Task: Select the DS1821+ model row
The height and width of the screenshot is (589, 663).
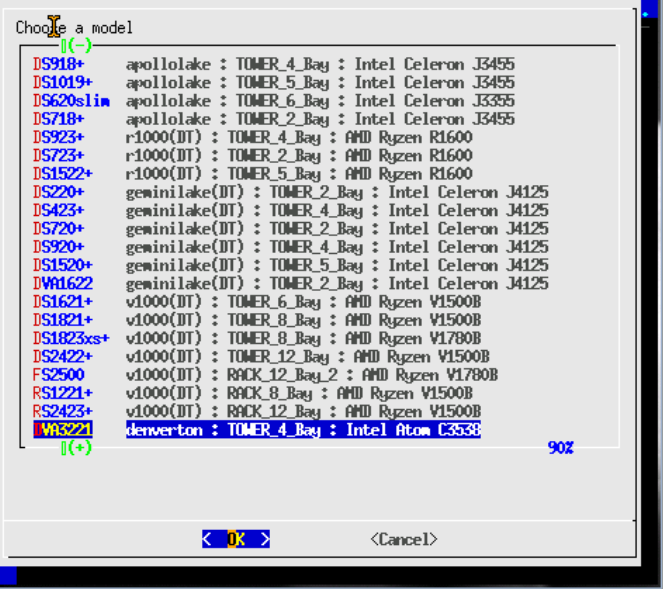Action: pyautogui.click(x=257, y=320)
